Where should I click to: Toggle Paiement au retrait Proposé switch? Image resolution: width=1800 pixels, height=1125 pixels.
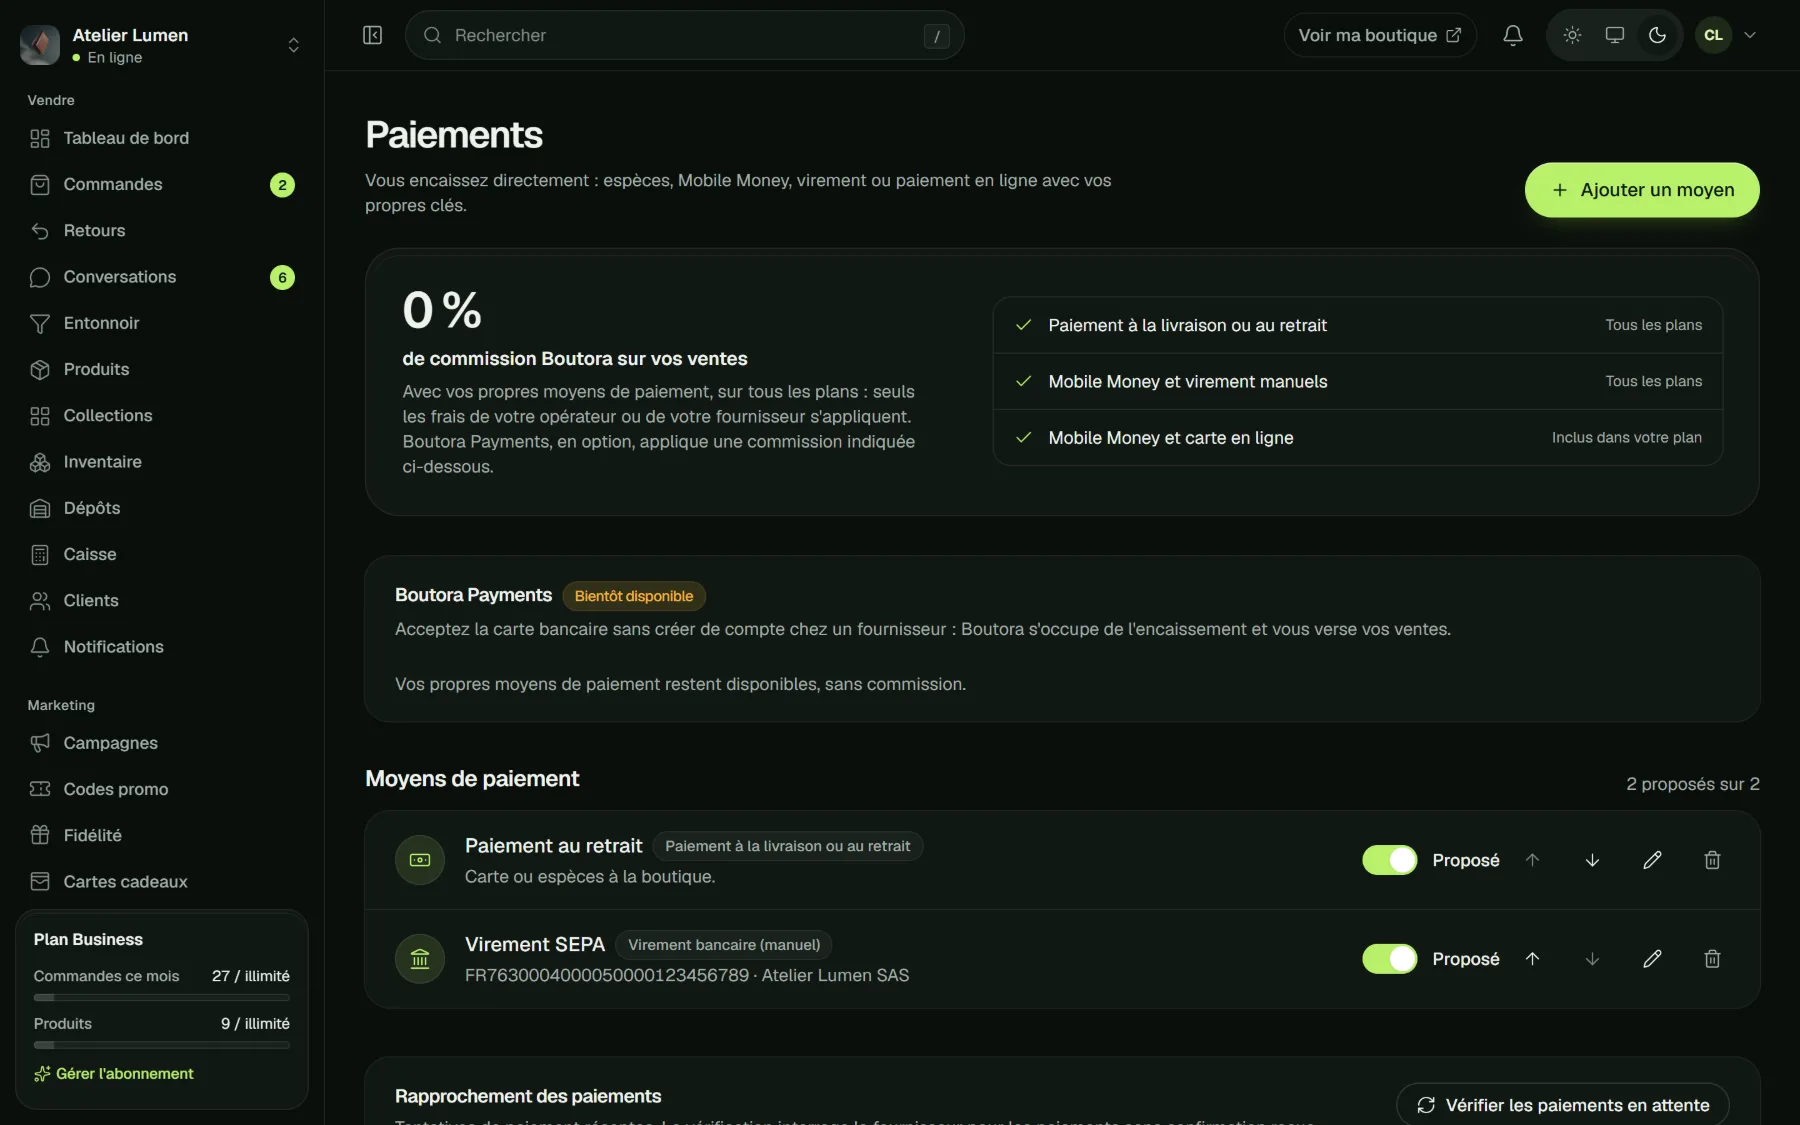tap(1389, 860)
